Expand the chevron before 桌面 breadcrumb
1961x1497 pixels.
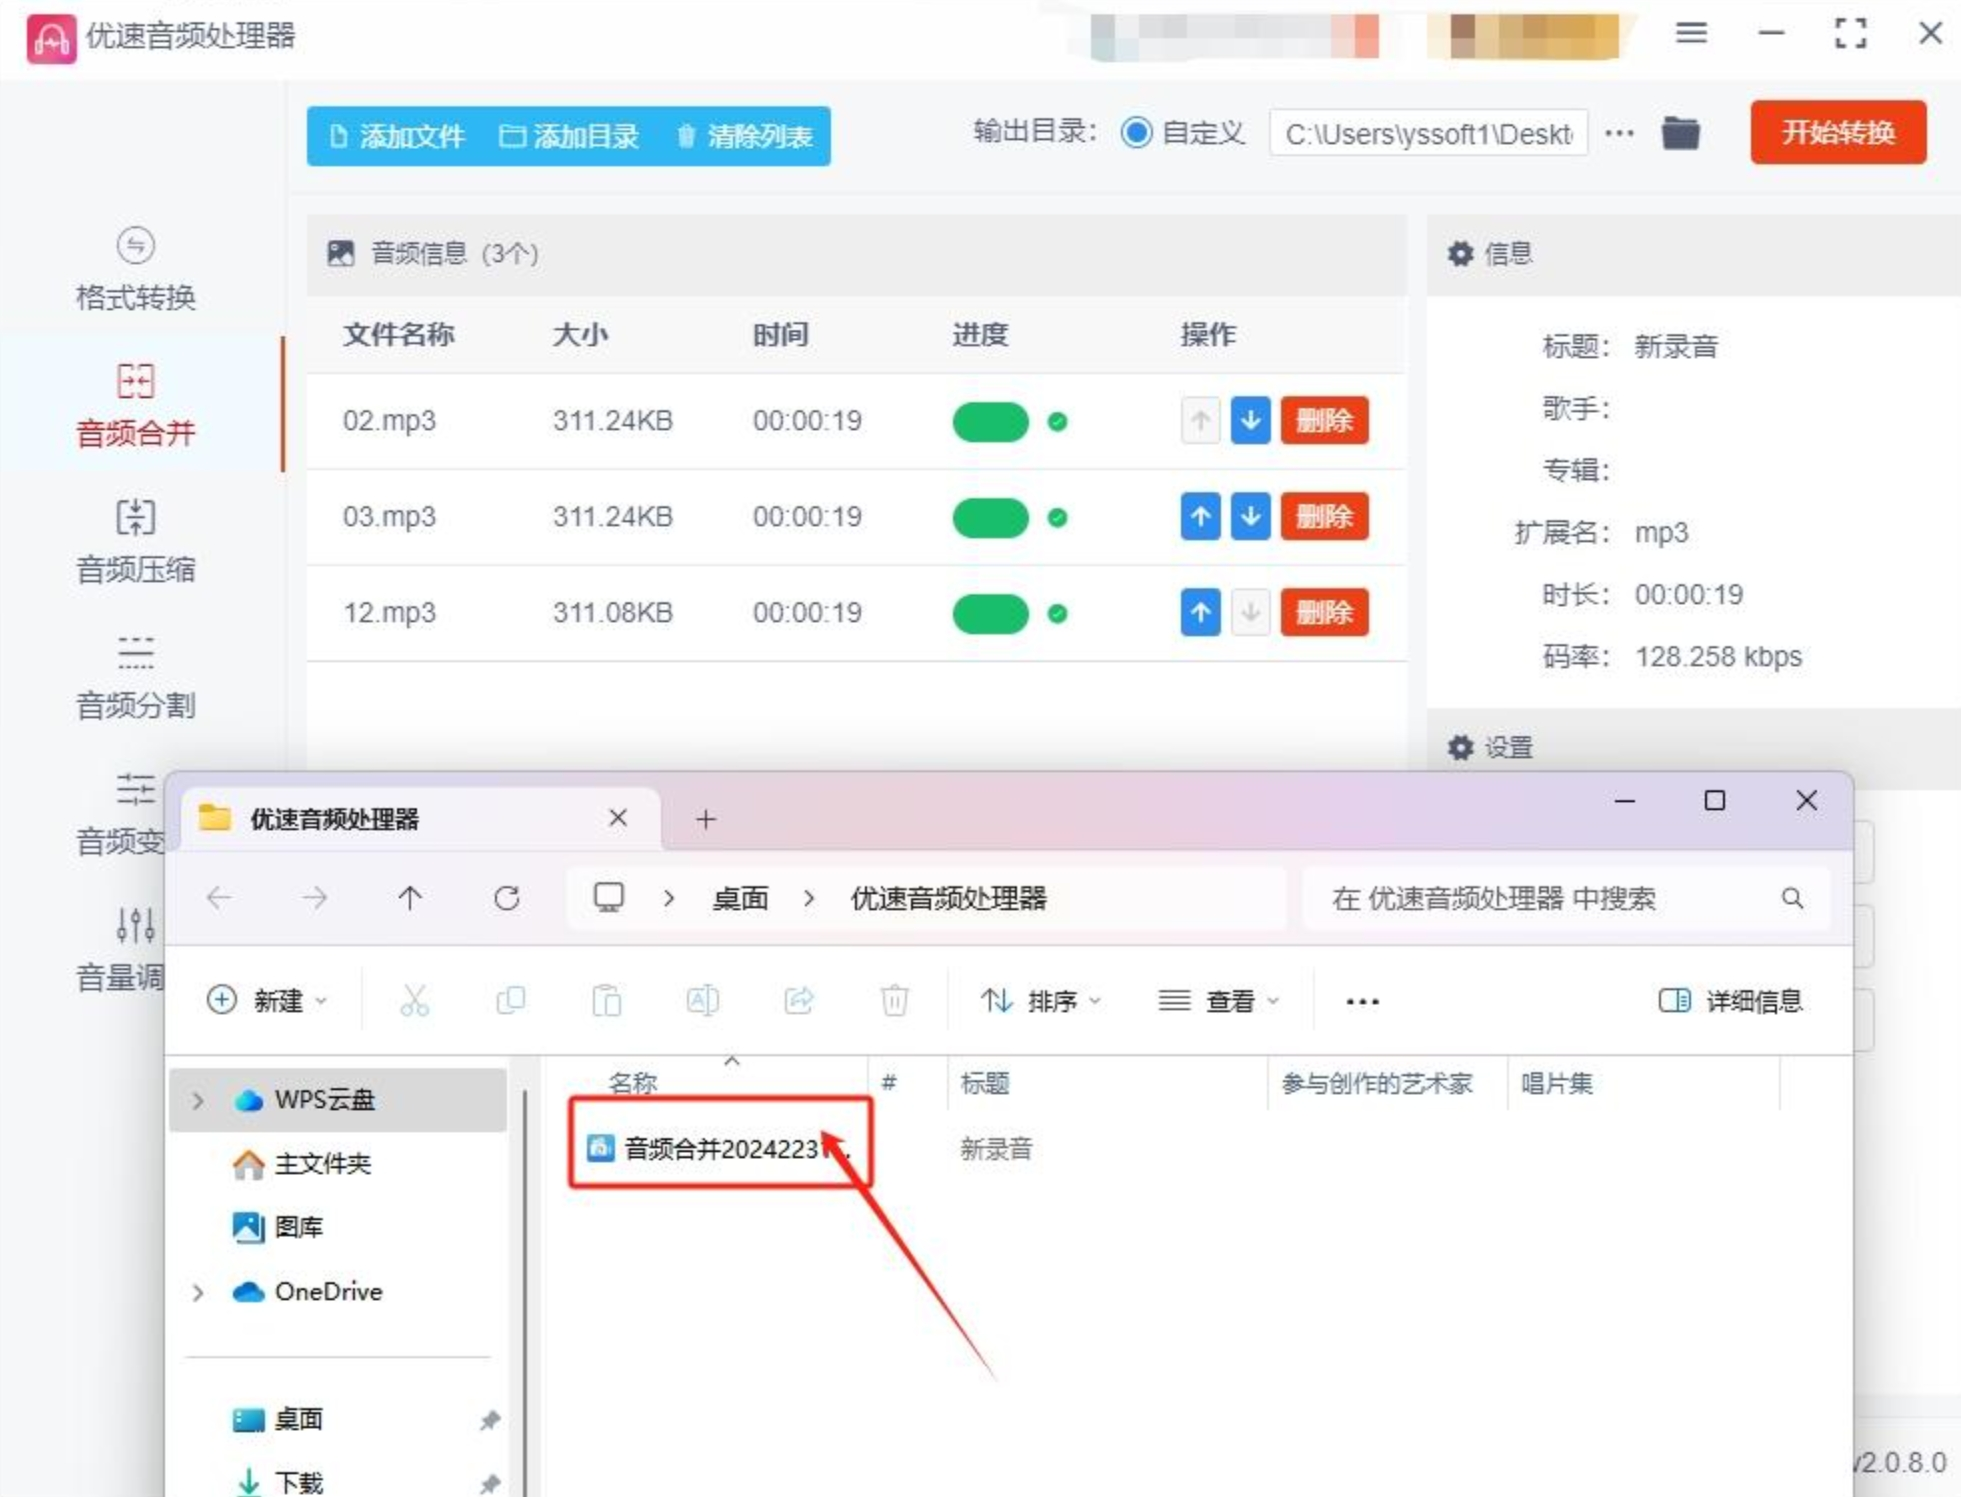pyautogui.click(x=668, y=899)
